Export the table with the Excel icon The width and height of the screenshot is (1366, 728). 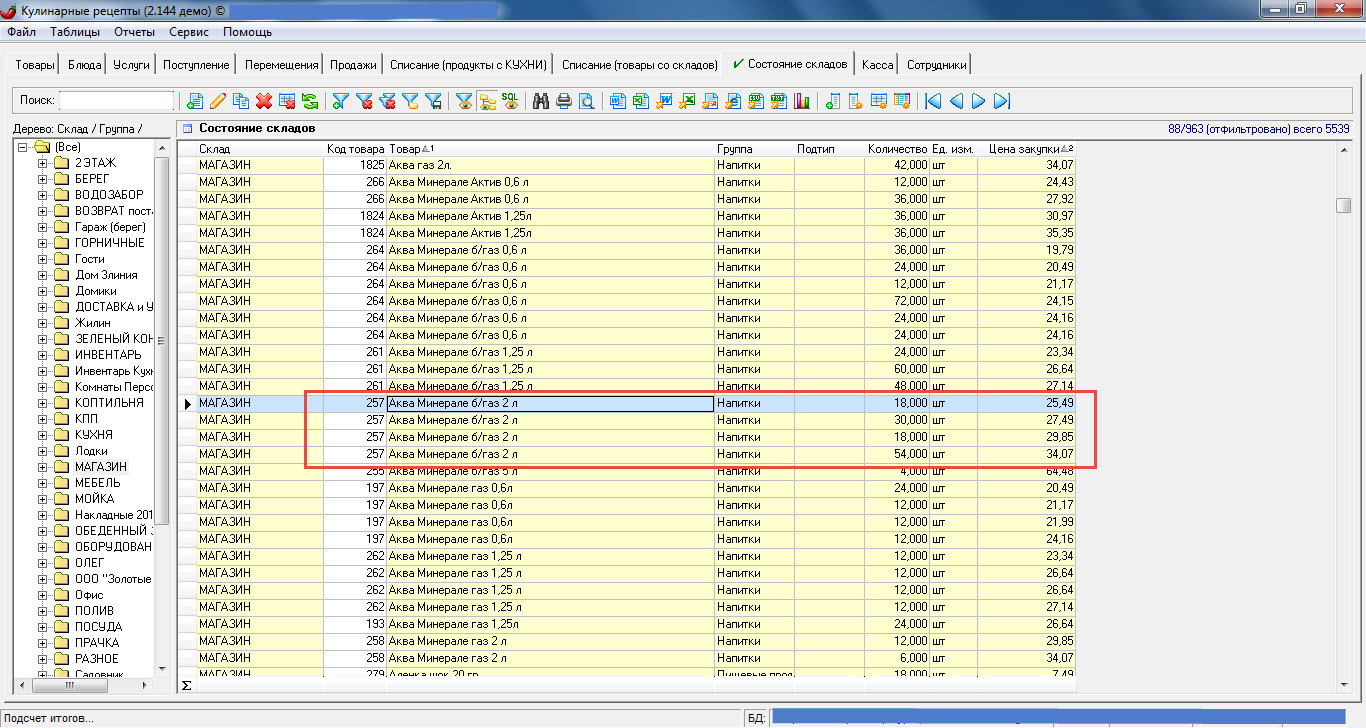640,101
